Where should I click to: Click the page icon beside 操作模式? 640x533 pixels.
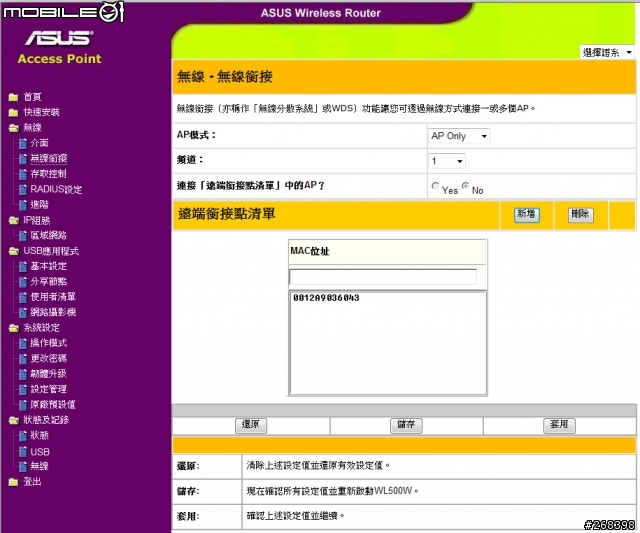[23, 343]
